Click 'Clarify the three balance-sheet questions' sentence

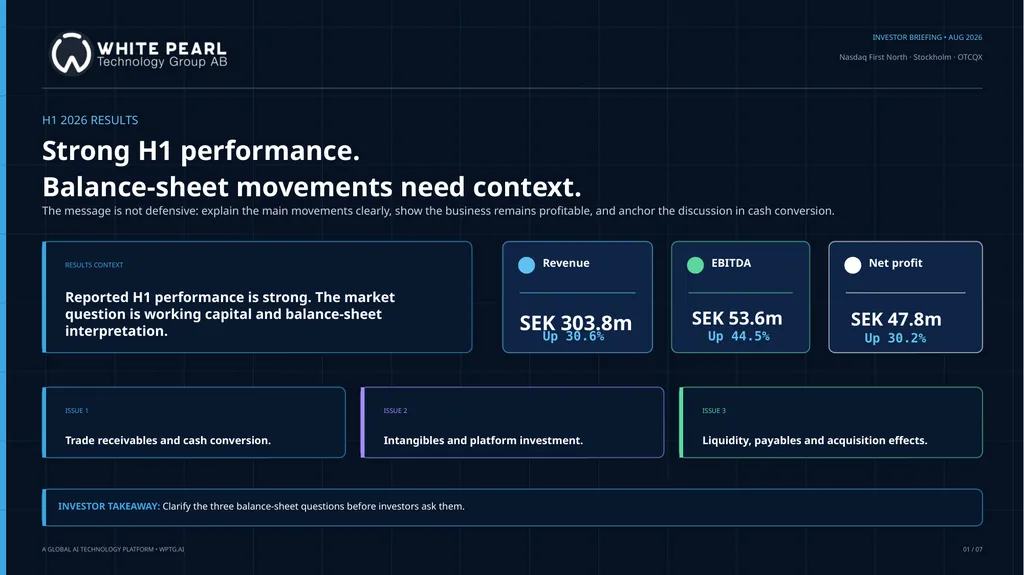pos(313,506)
